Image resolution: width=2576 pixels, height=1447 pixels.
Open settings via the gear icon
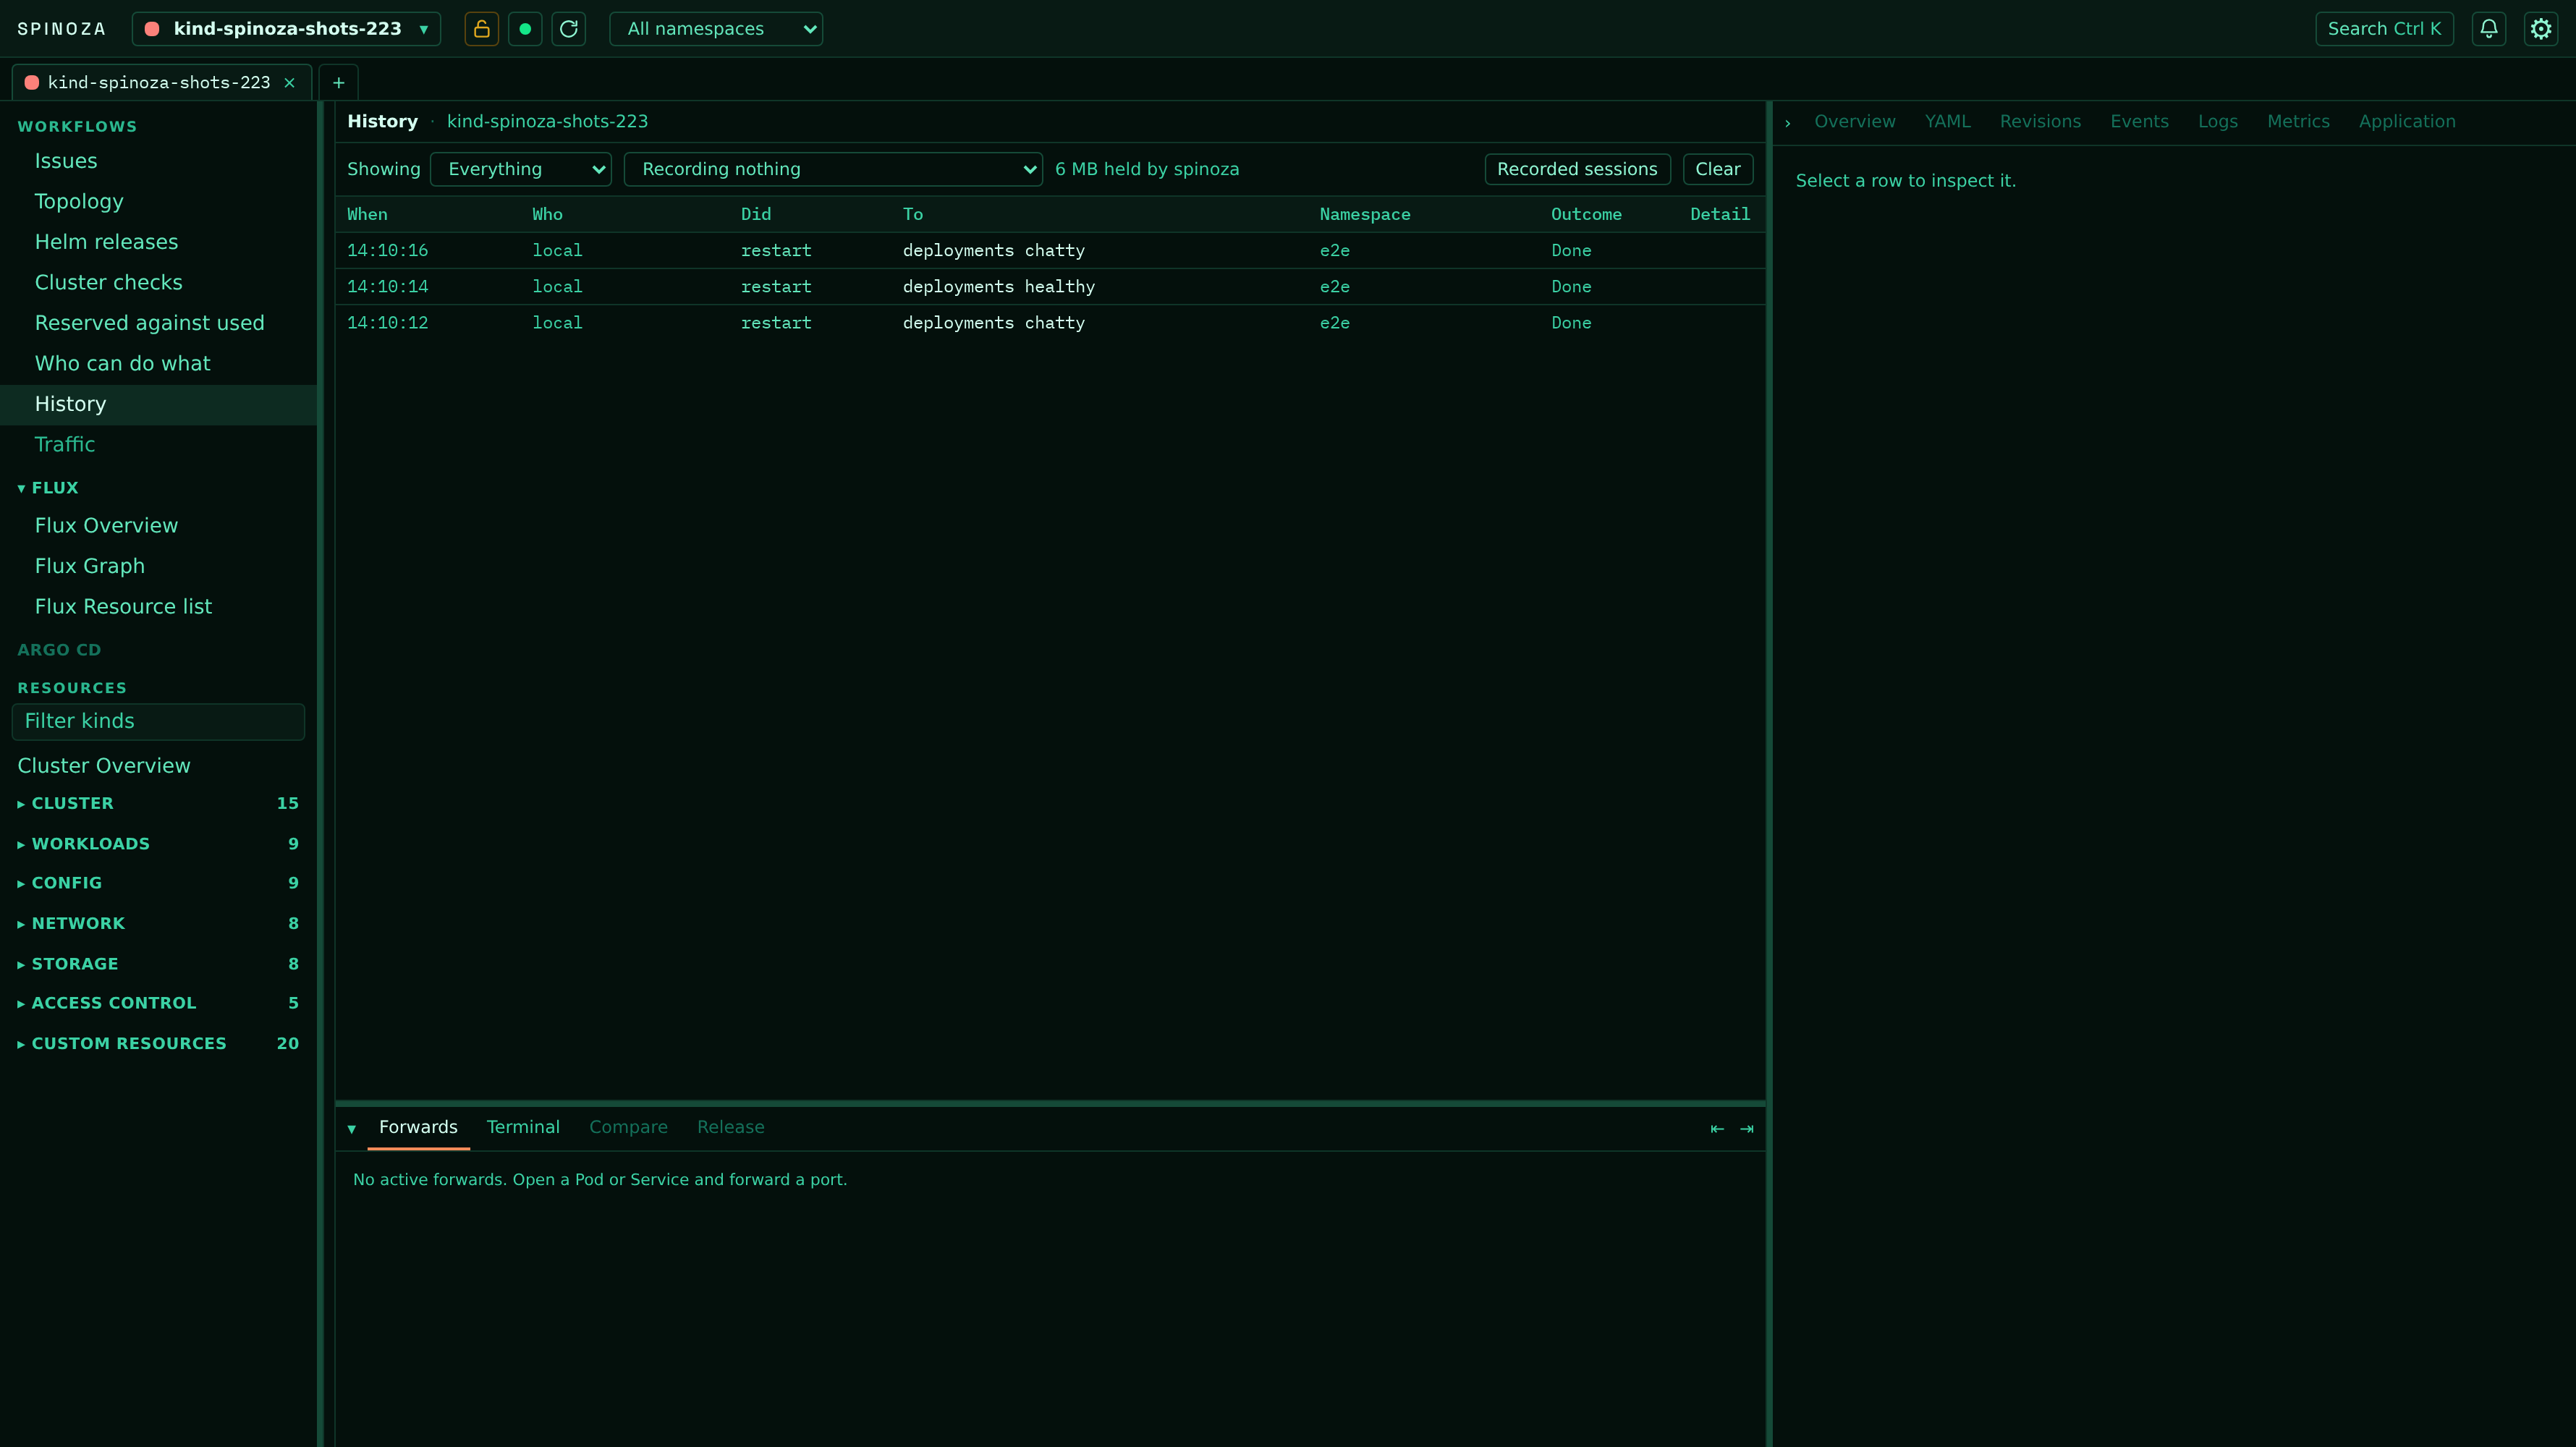click(2541, 29)
